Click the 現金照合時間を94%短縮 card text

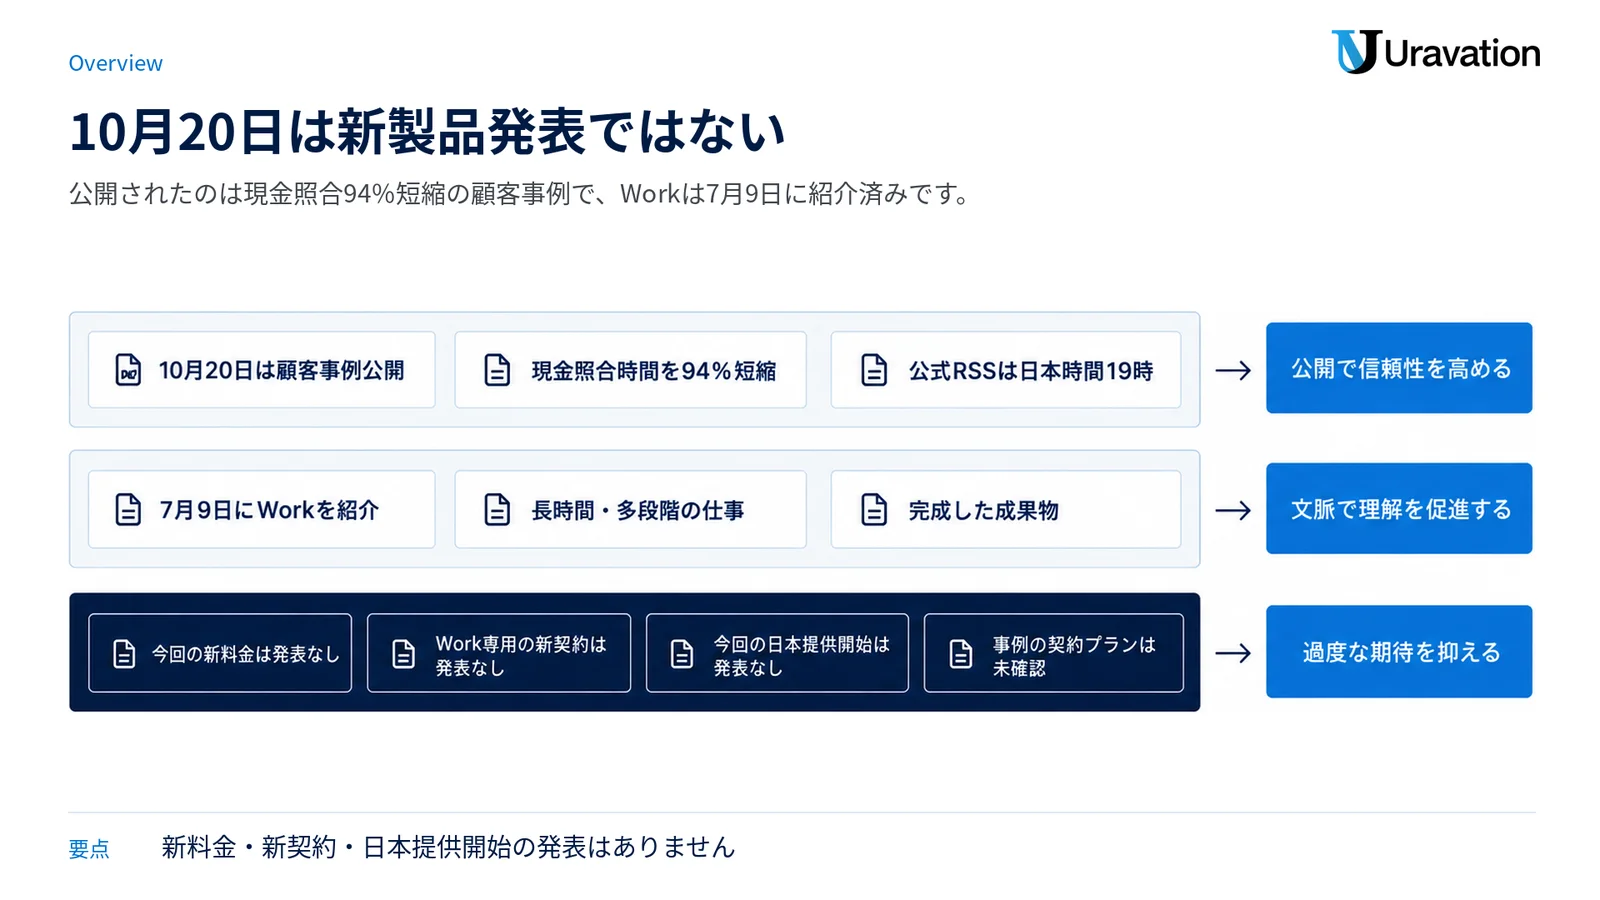point(654,371)
